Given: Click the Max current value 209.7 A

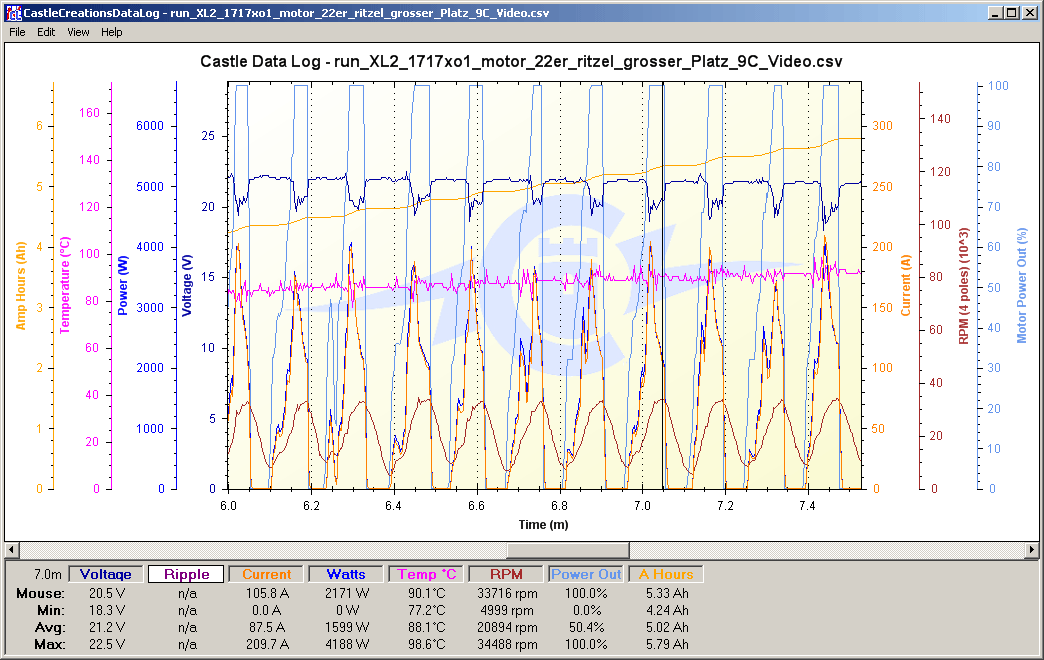Looking at the screenshot, I should [266, 644].
